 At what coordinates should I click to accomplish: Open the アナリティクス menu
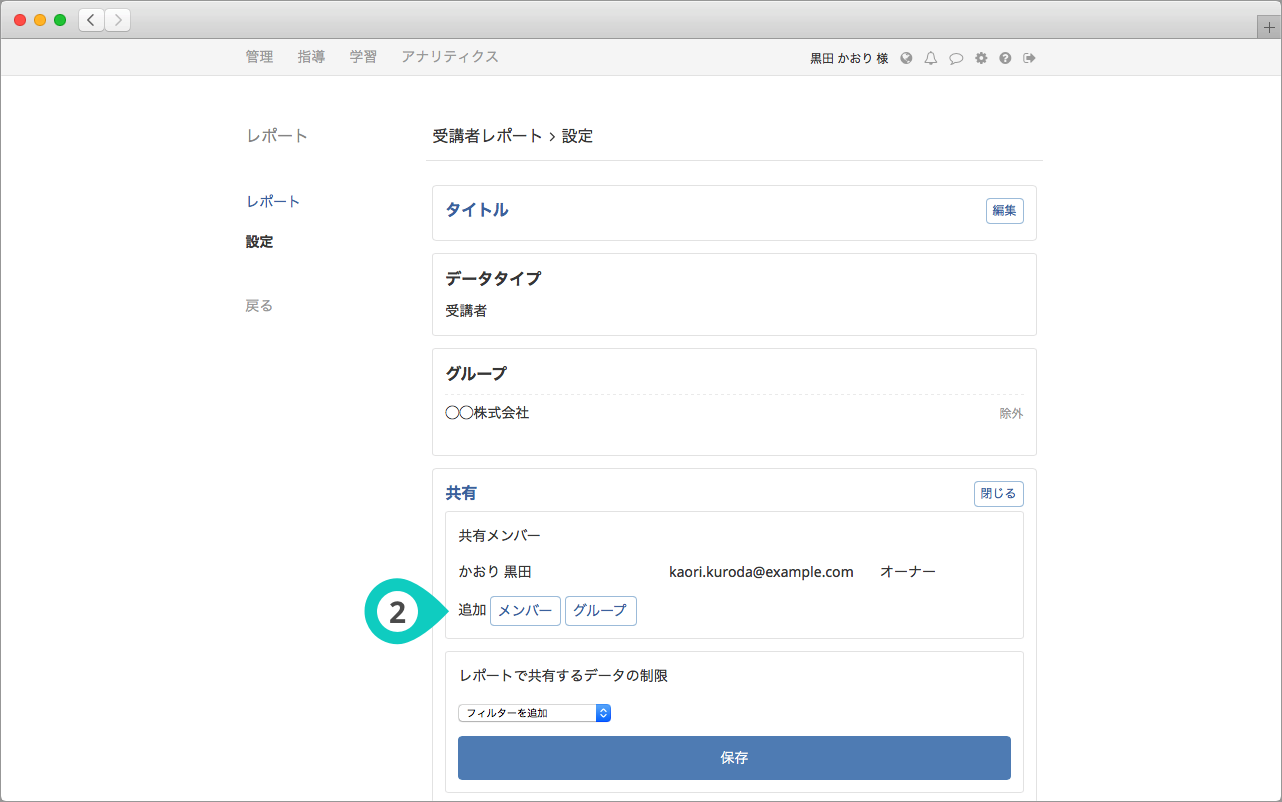point(449,57)
